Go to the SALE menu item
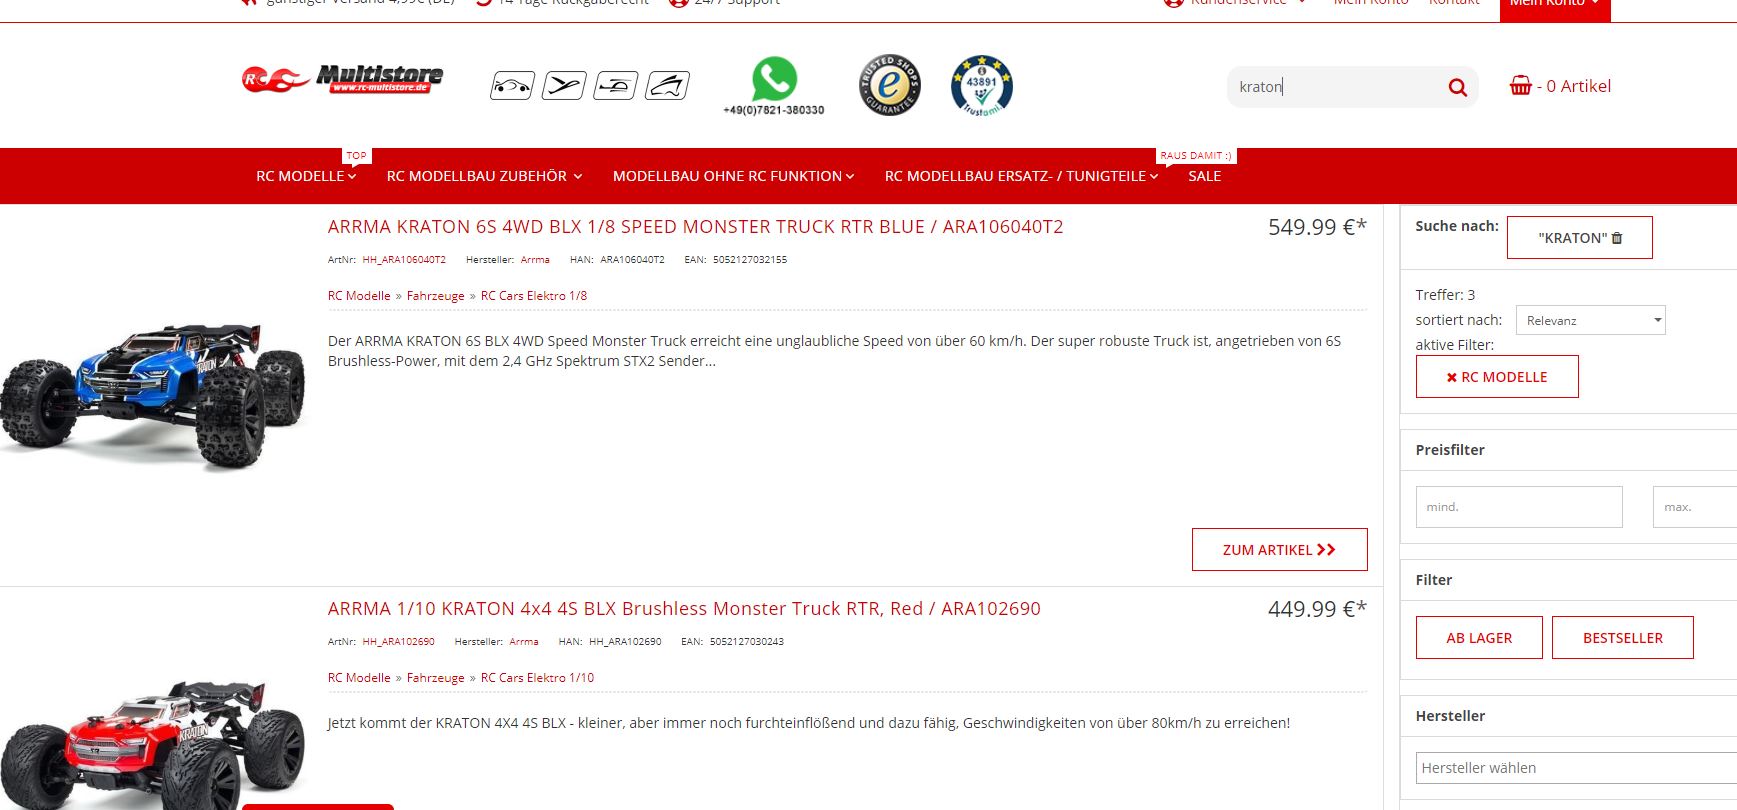Image resolution: width=1737 pixels, height=810 pixels. click(1204, 176)
